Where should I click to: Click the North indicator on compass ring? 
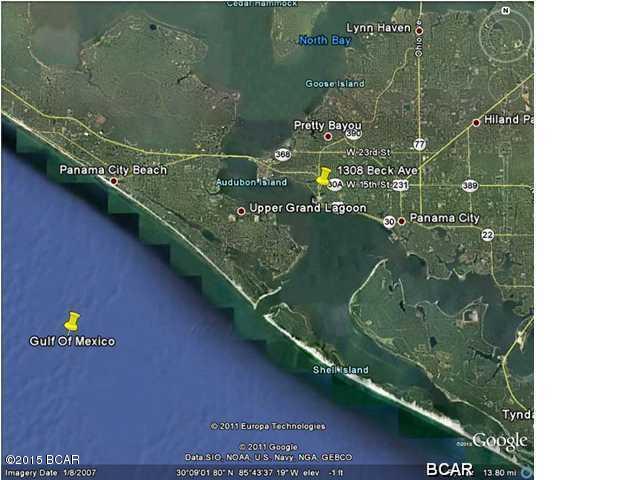tap(505, 11)
